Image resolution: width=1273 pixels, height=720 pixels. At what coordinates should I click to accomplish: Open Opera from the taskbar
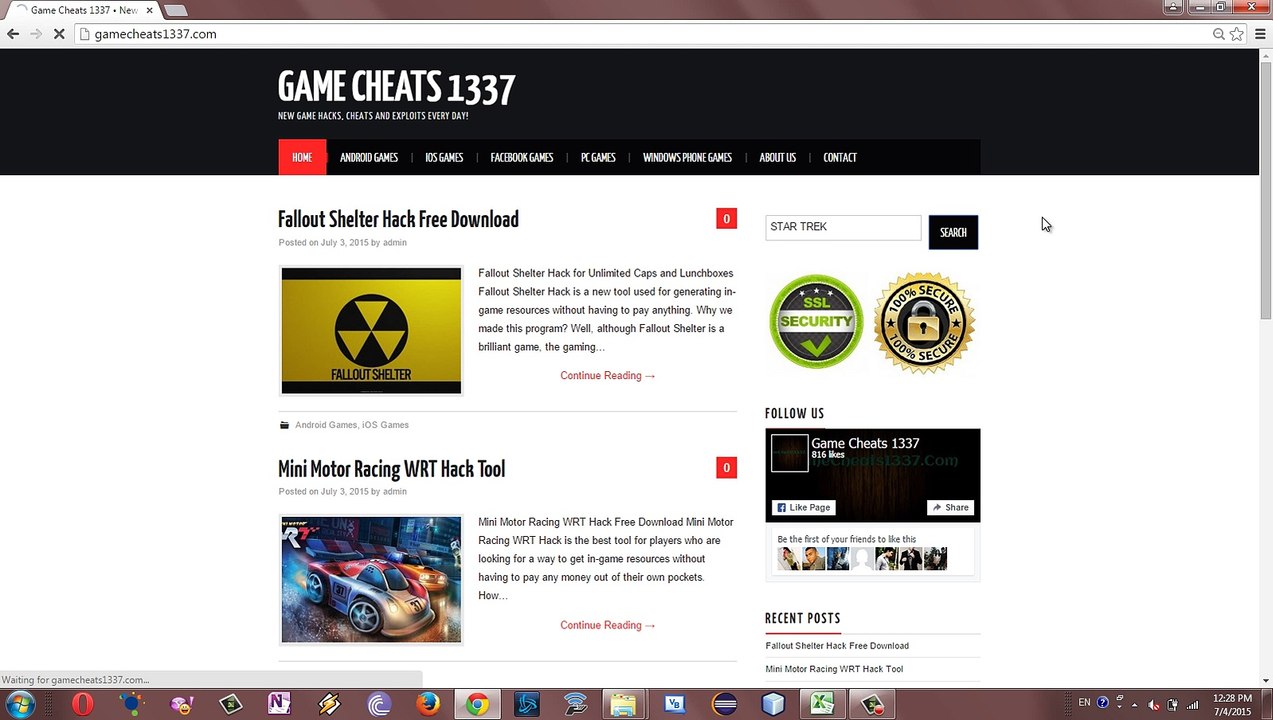point(83,704)
